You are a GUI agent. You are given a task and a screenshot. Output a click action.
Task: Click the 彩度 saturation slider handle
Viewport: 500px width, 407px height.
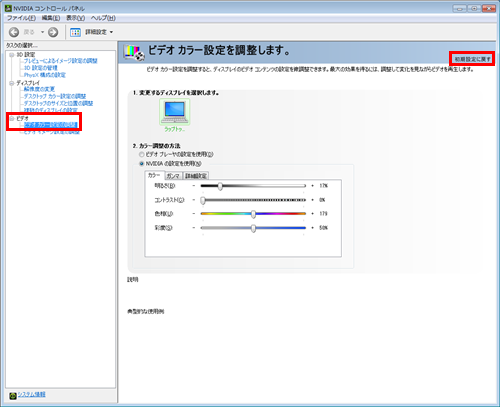(x=253, y=228)
